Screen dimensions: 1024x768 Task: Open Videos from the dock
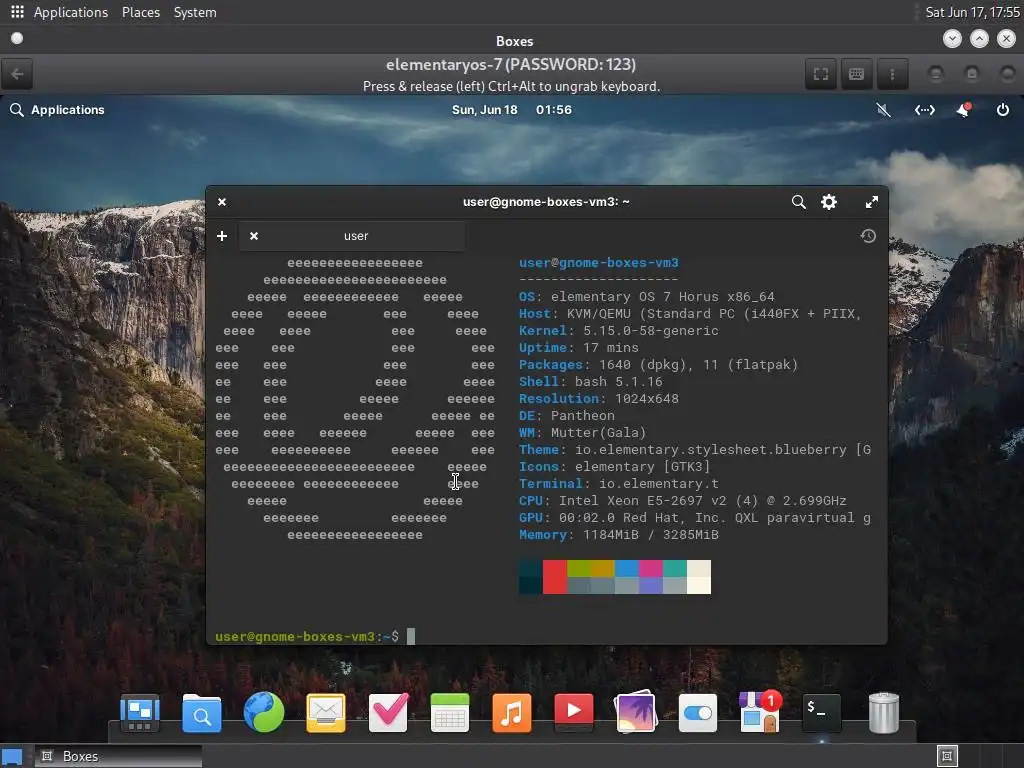(573, 711)
